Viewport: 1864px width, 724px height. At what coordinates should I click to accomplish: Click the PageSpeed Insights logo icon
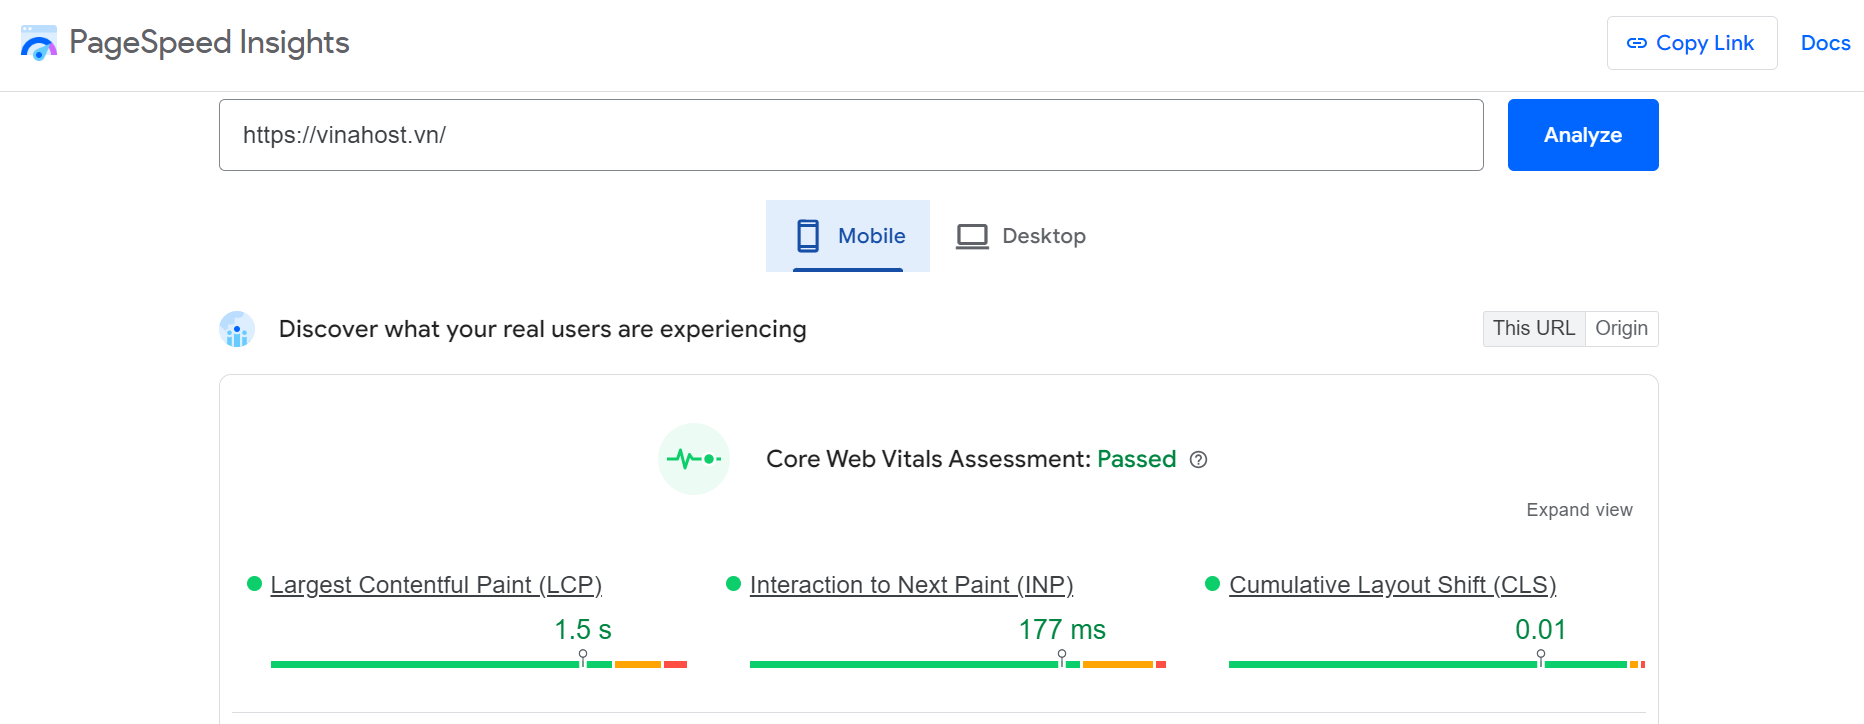pos(39,43)
